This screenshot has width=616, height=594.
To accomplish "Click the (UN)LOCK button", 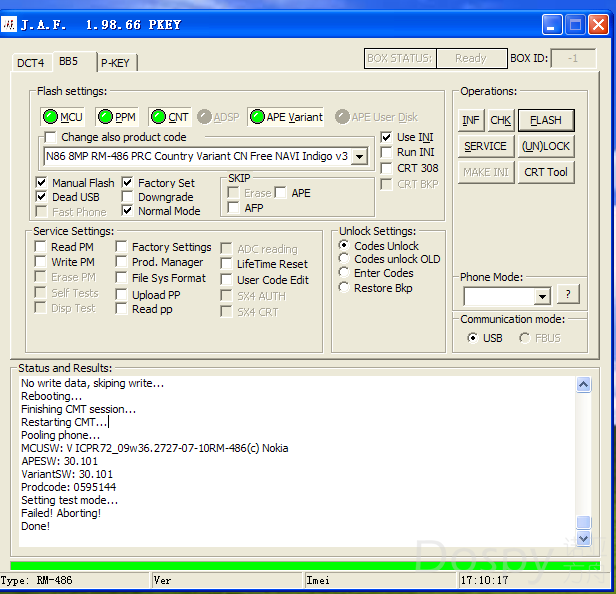I will point(546,146).
